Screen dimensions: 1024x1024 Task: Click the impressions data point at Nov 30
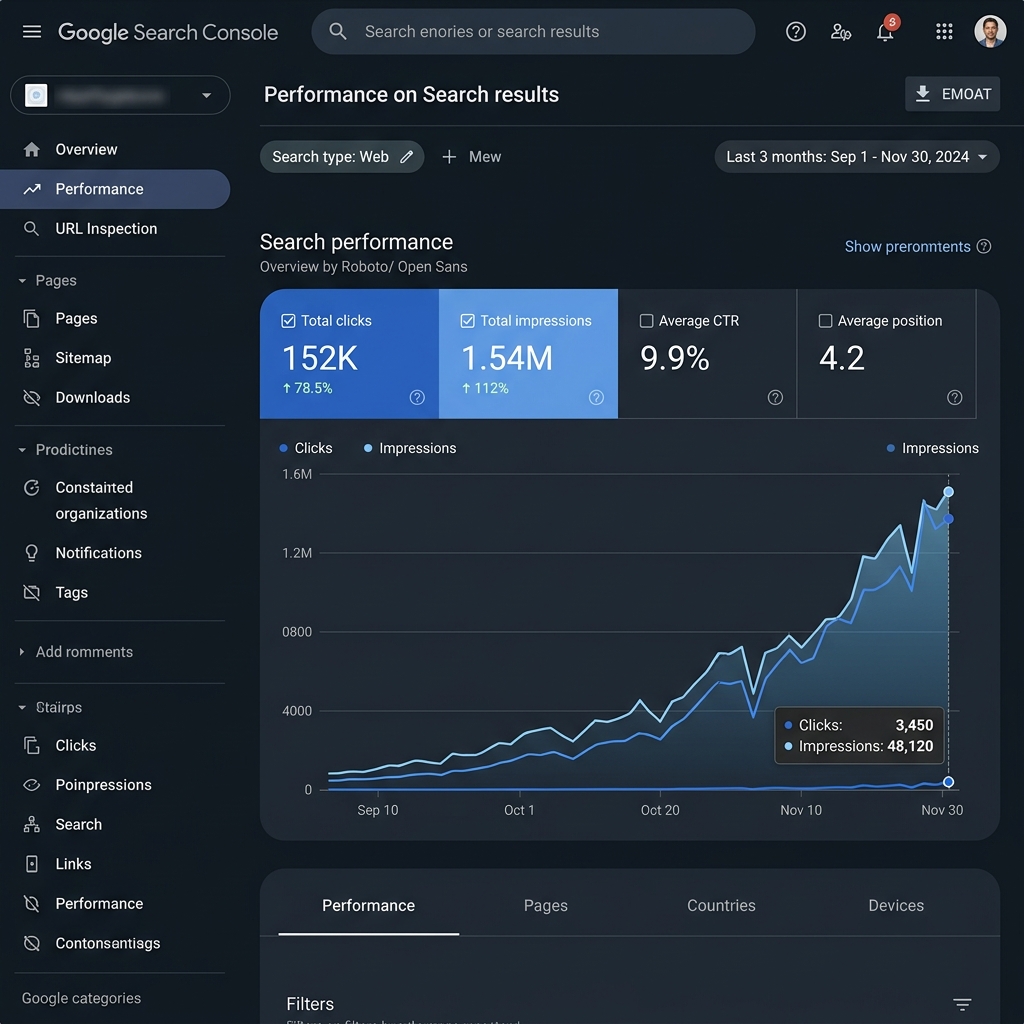(x=948, y=492)
